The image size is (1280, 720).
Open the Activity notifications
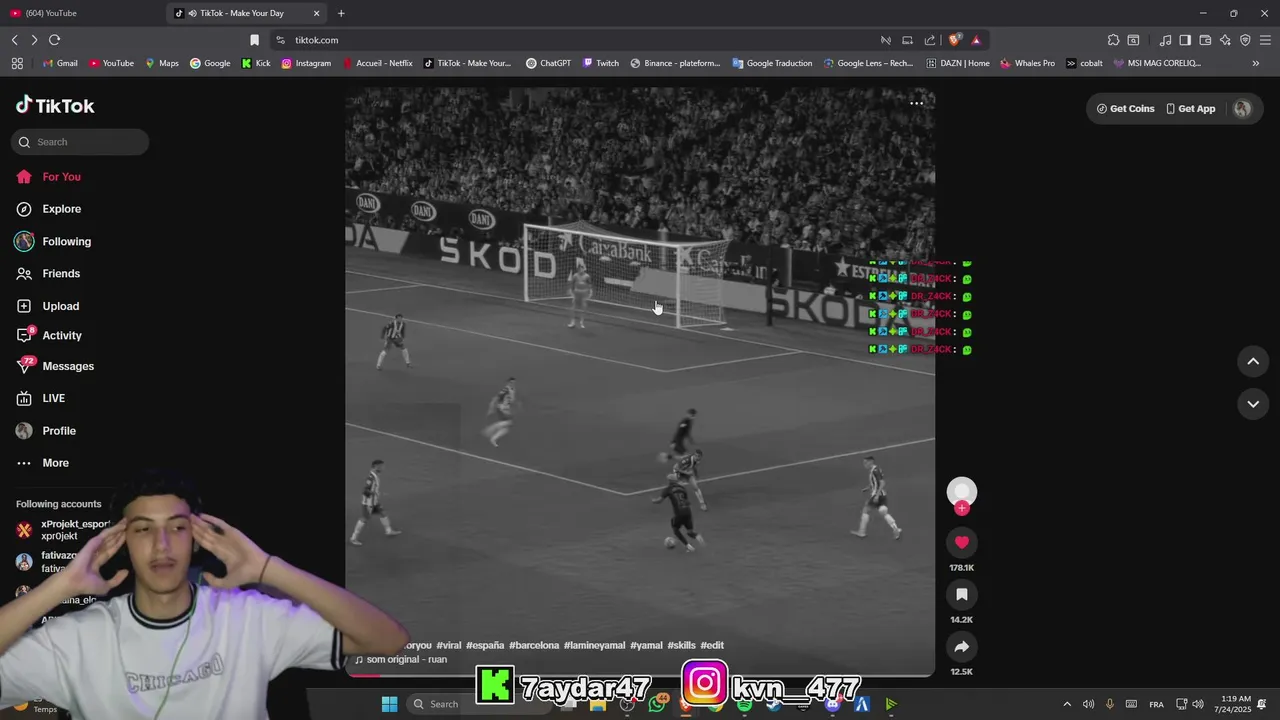click(x=48, y=336)
